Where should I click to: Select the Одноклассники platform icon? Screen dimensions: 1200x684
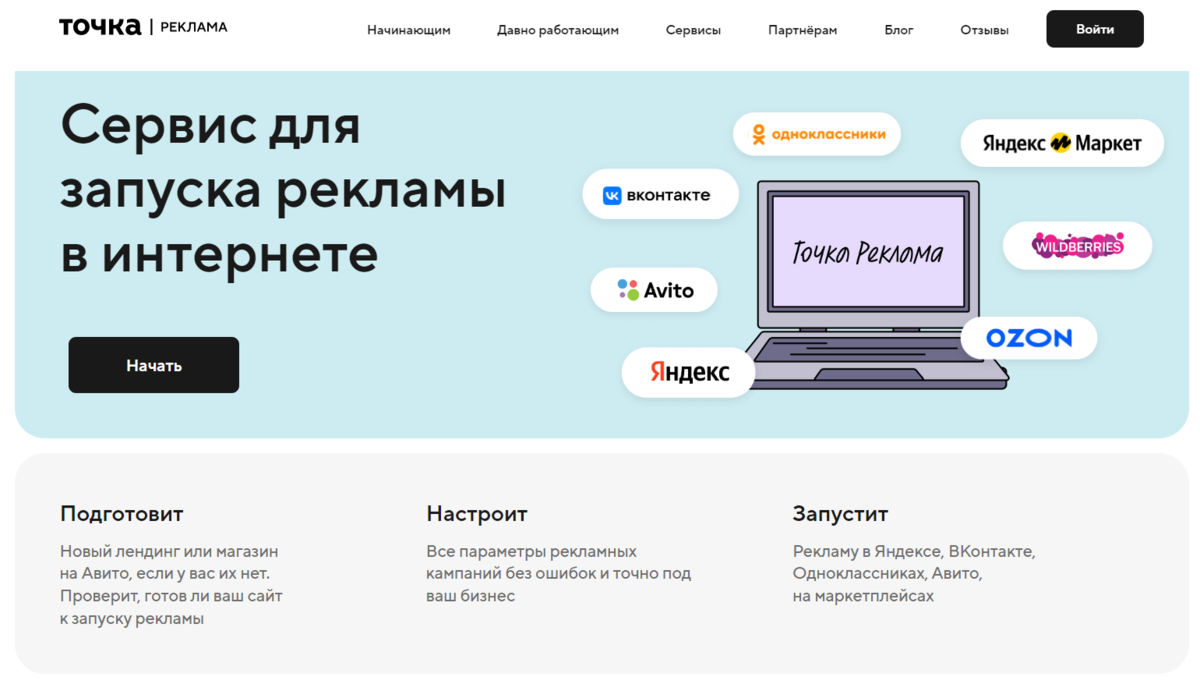(816, 131)
